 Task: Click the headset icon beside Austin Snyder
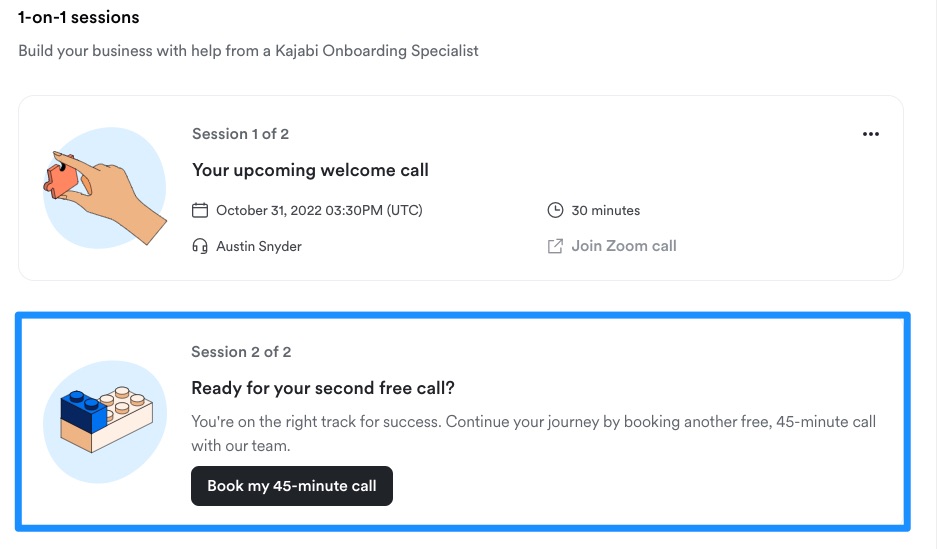point(200,246)
